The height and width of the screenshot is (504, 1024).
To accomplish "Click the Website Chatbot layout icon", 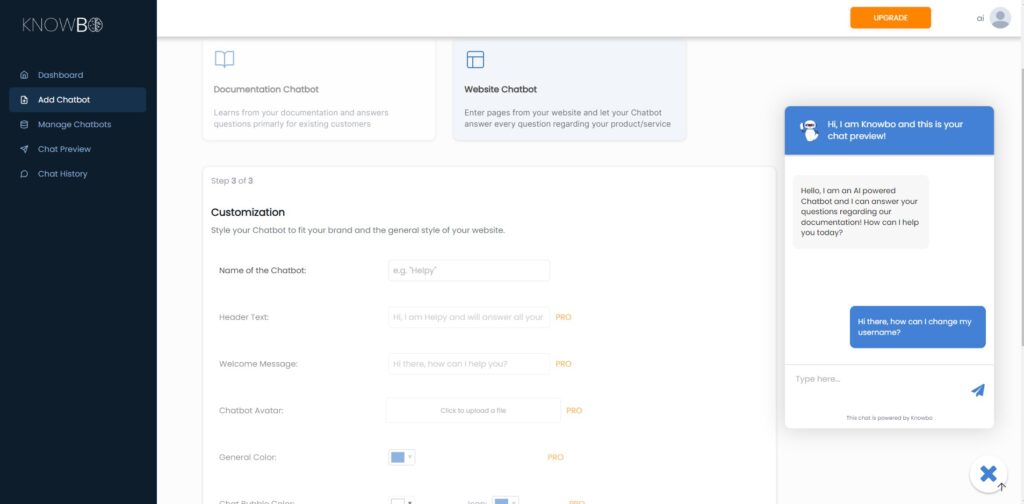I will click(x=475, y=59).
